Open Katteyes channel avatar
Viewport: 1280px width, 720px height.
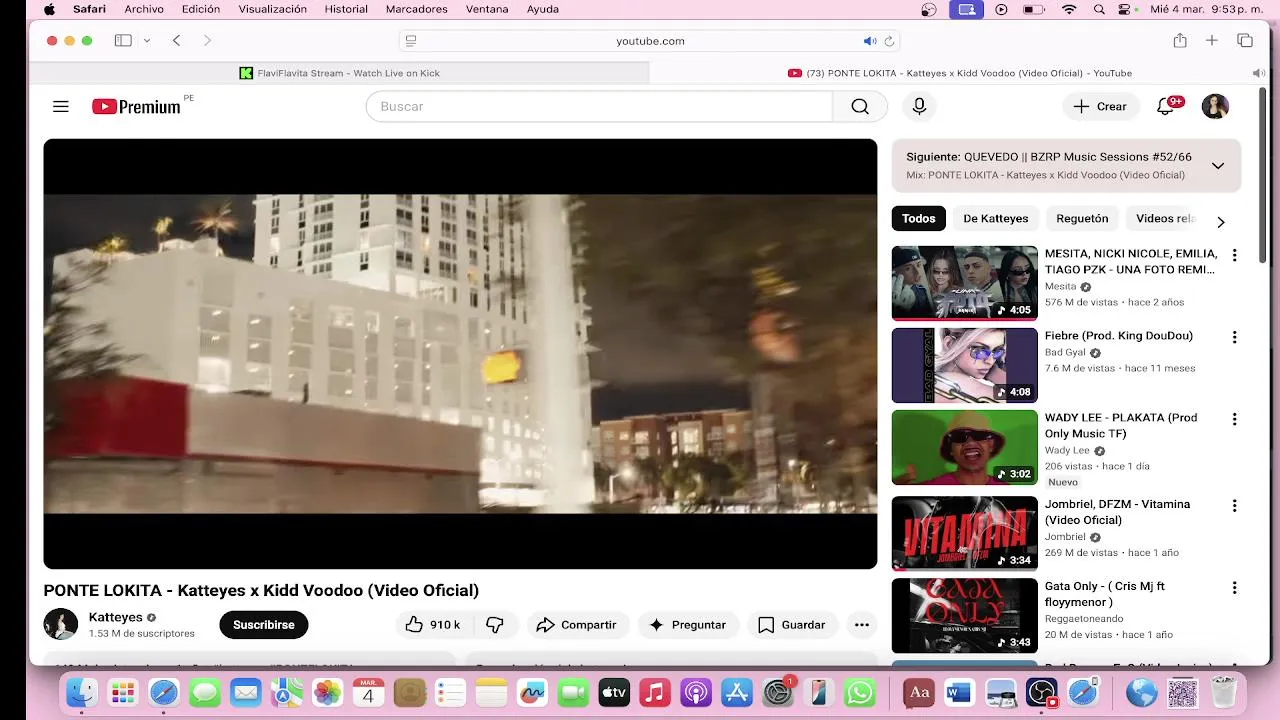click(61, 624)
